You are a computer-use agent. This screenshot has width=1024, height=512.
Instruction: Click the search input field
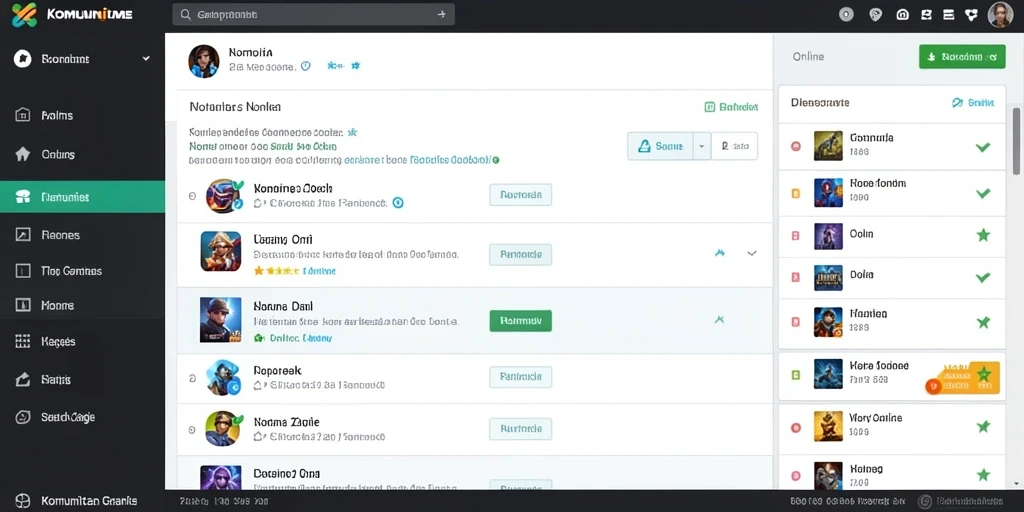(x=313, y=14)
